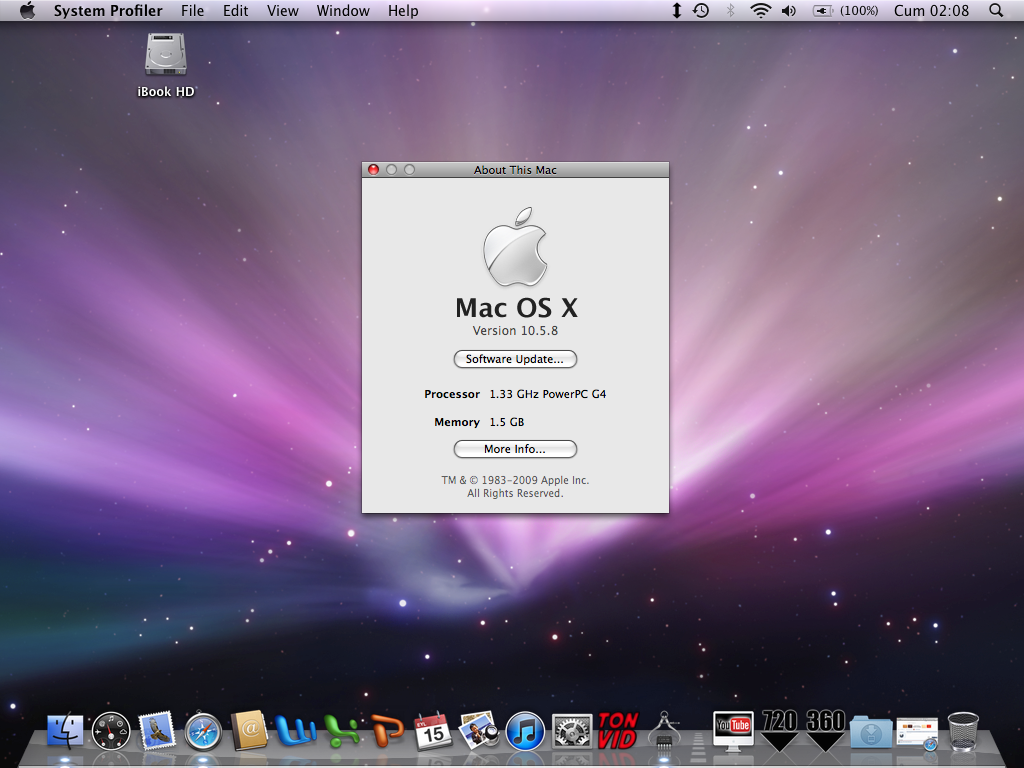Image resolution: width=1024 pixels, height=768 pixels.
Task: Click the More Info... button
Action: tap(515, 449)
